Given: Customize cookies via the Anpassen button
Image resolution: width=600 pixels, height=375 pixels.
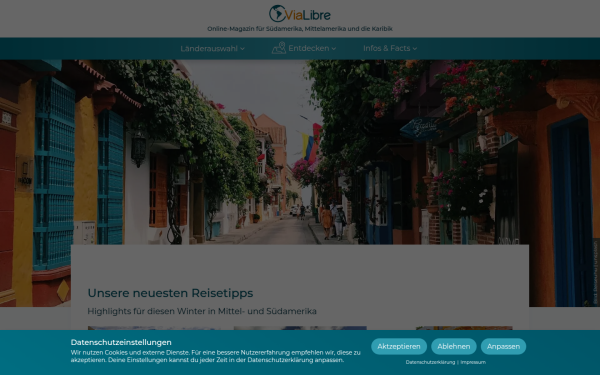Looking at the screenshot, I should tap(503, 346).
